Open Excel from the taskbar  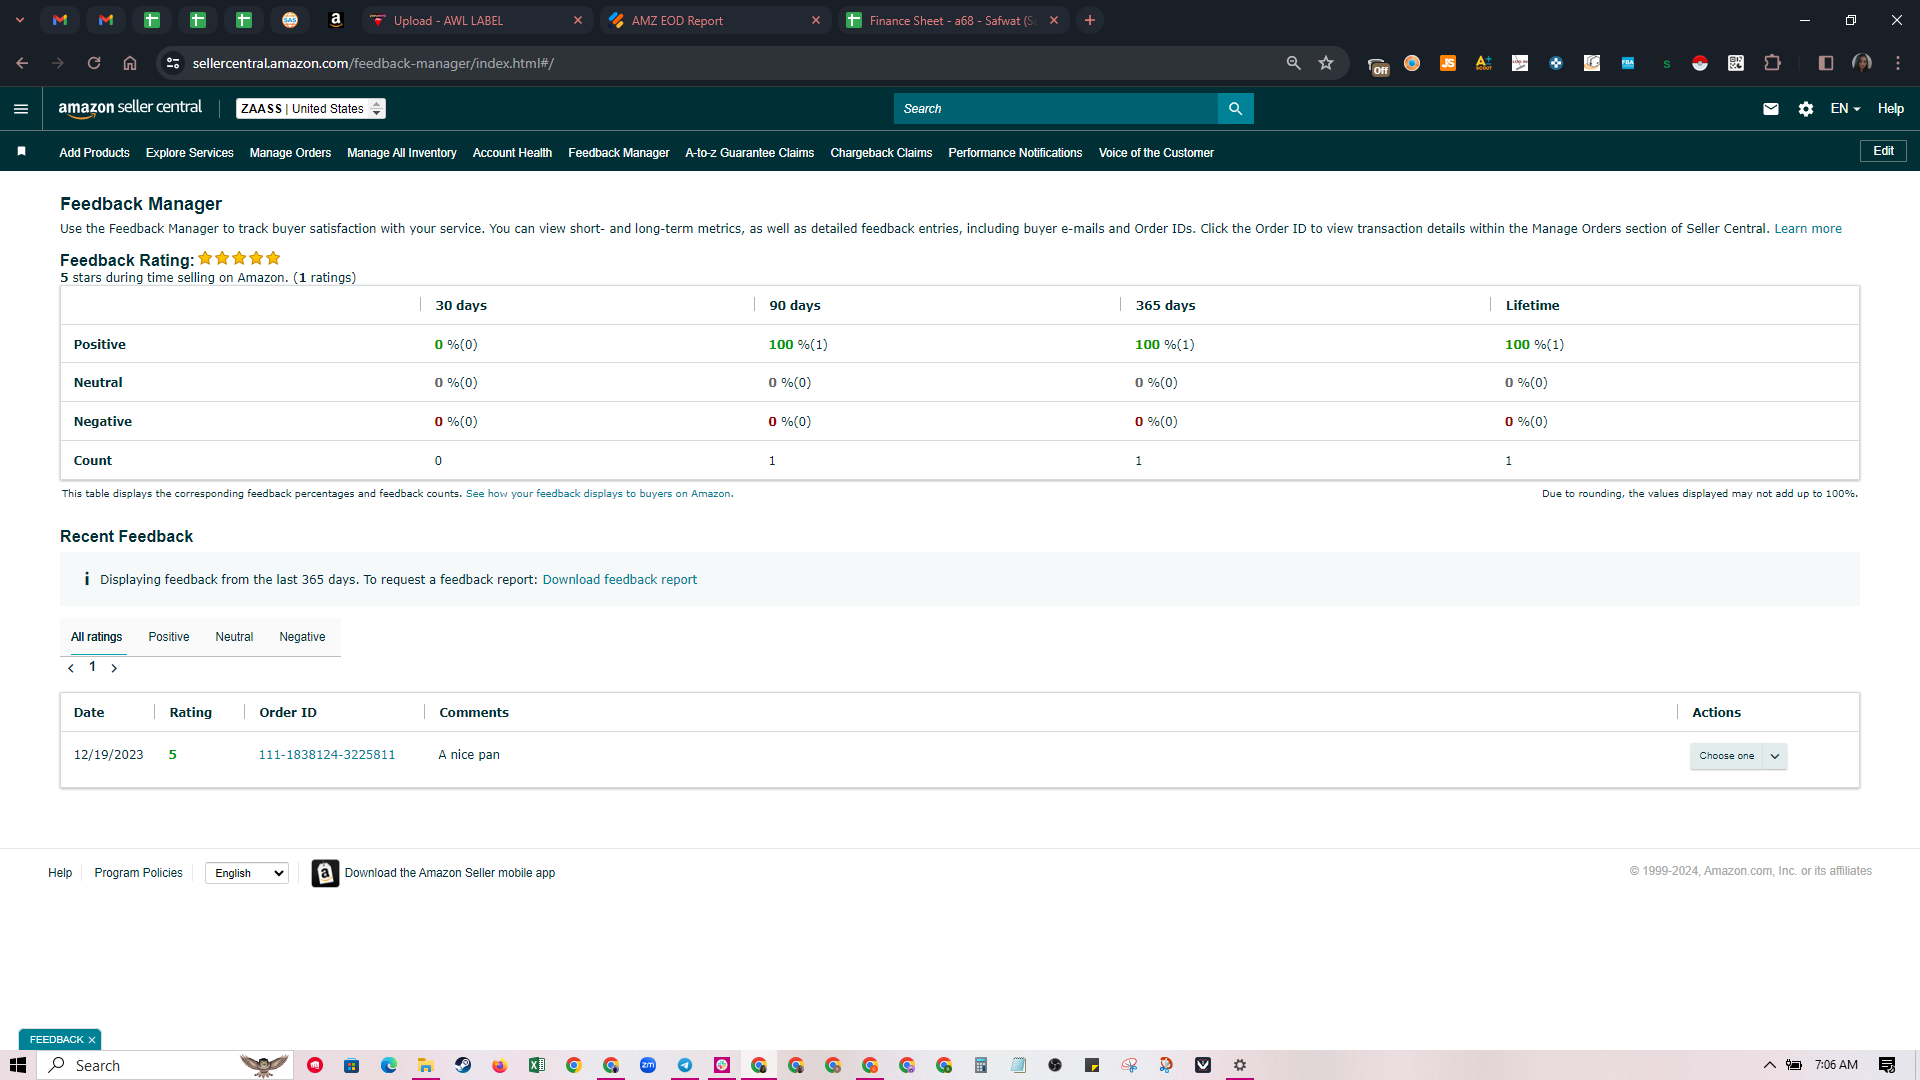(537, 1065)
